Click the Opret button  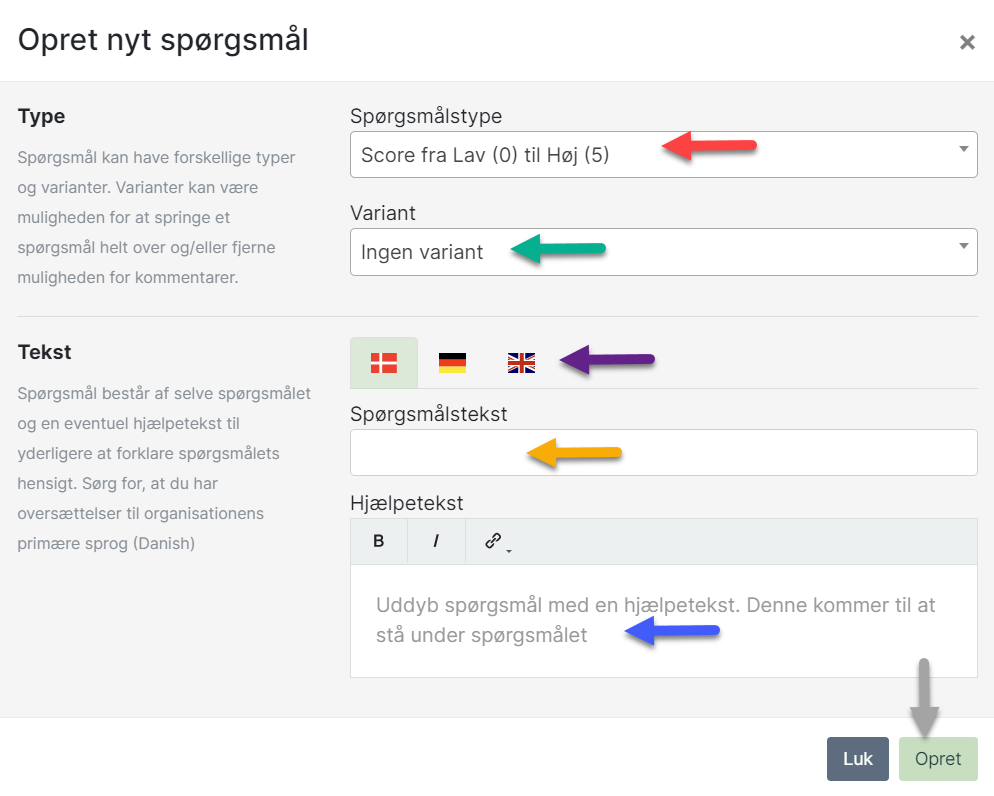point(938,759)
